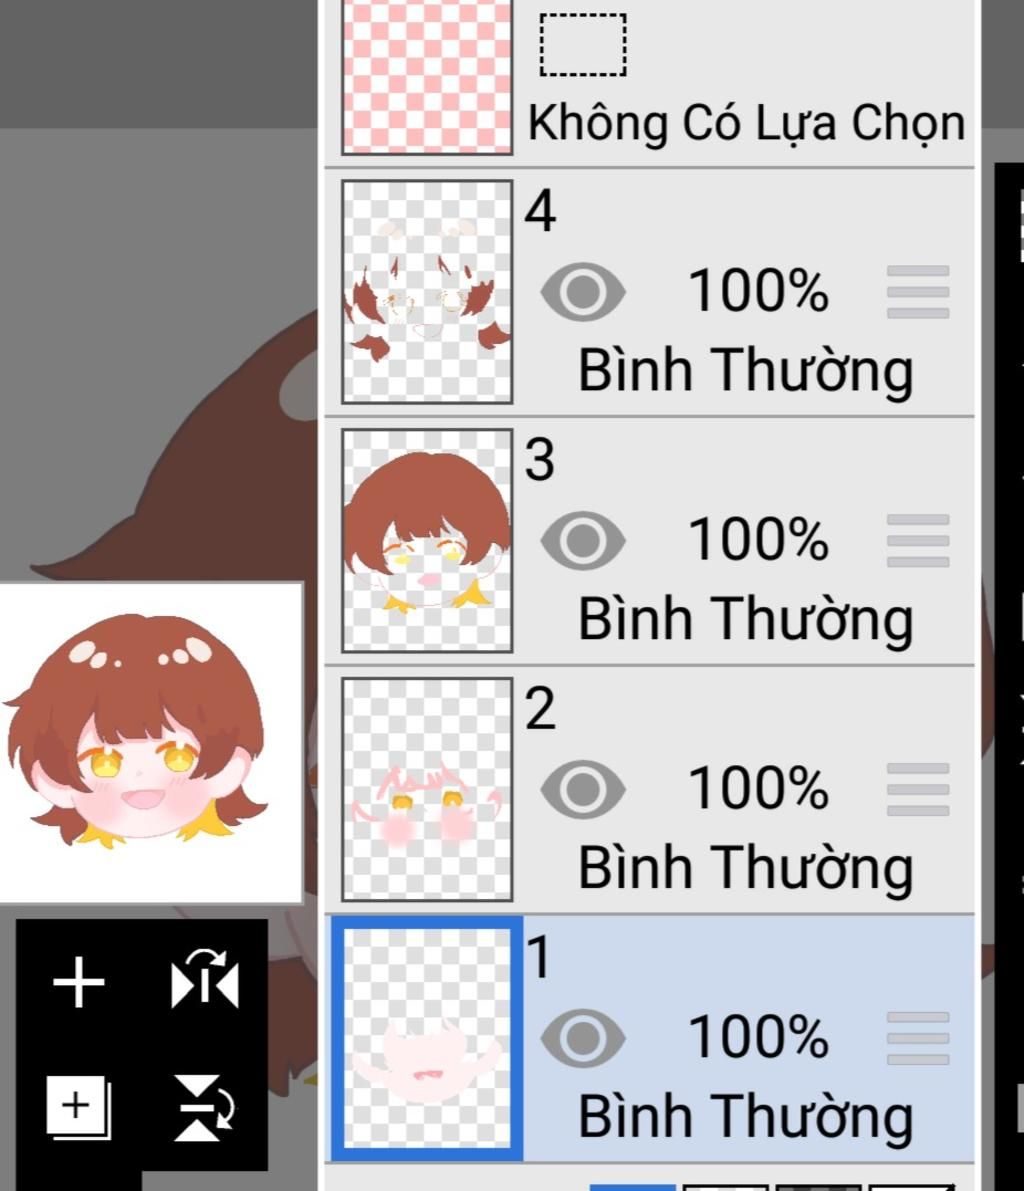1024x1191 pixels.
Task: Hide layer 3 with eye icon
Action: pos(583,541)
